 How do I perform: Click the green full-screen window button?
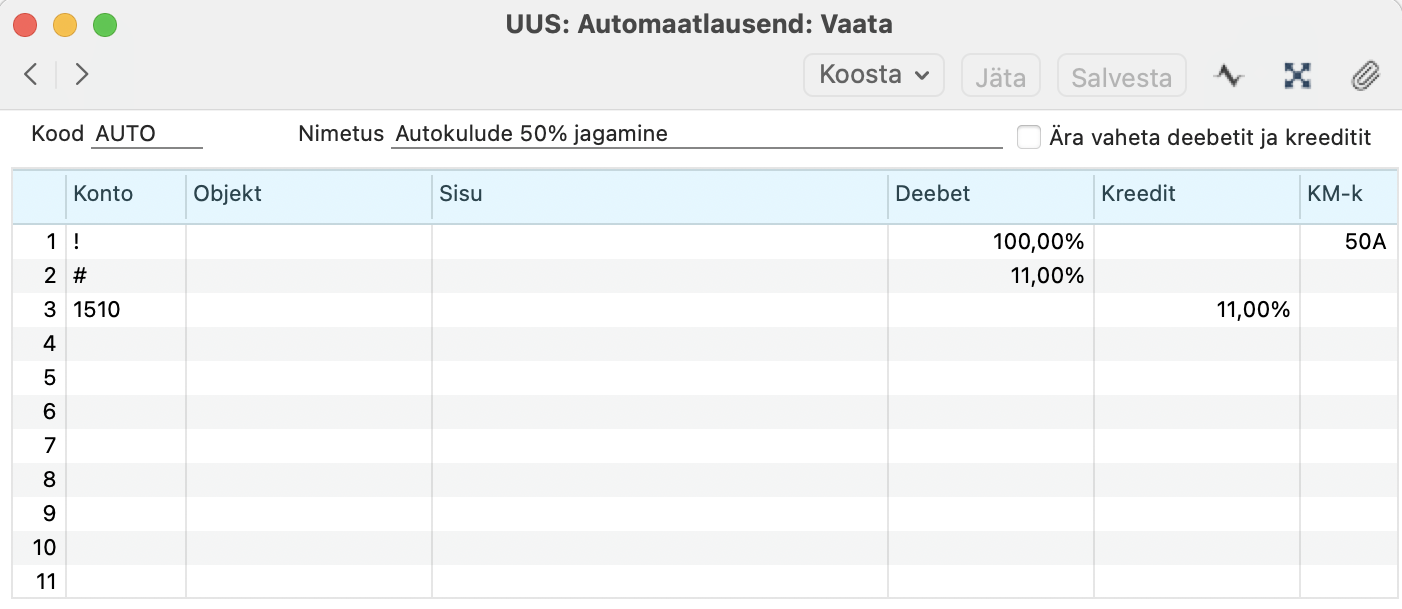[x=104, y=25]
